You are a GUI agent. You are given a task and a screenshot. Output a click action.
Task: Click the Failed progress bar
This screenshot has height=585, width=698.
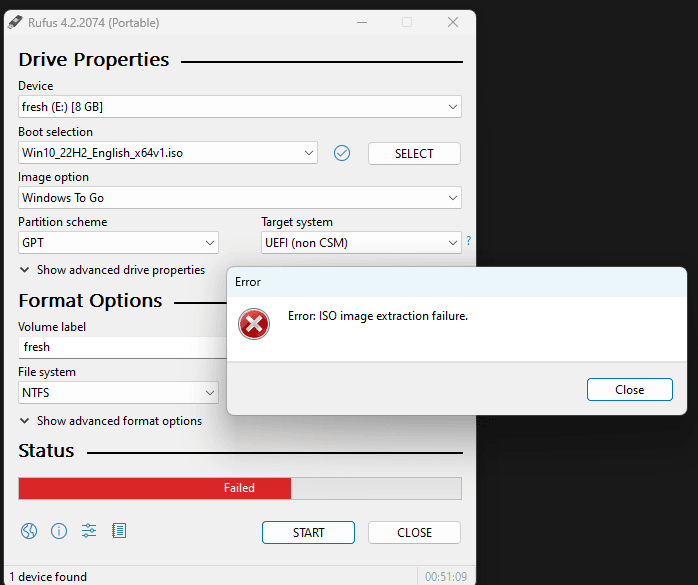point(240,488)
